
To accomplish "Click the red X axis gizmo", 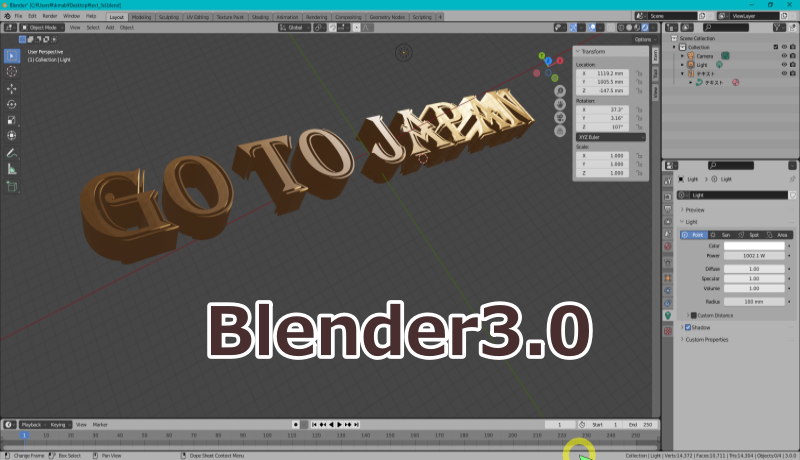I will click(560, 60).
